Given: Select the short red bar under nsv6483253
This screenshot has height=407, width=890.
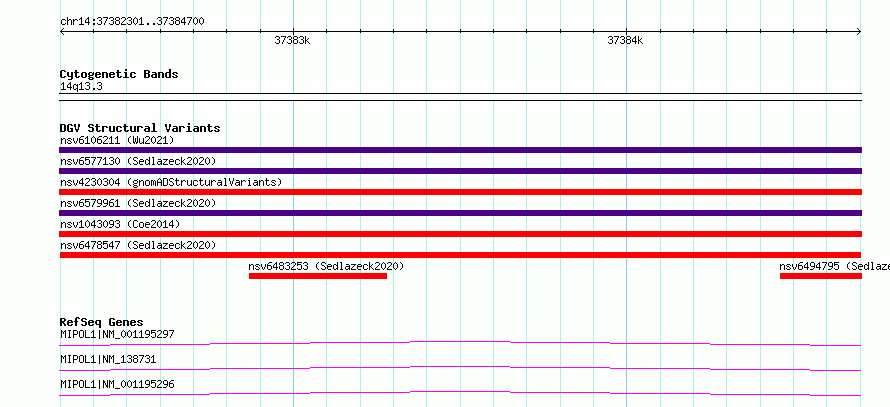Looking at the screenshot, I should point(318,276).
